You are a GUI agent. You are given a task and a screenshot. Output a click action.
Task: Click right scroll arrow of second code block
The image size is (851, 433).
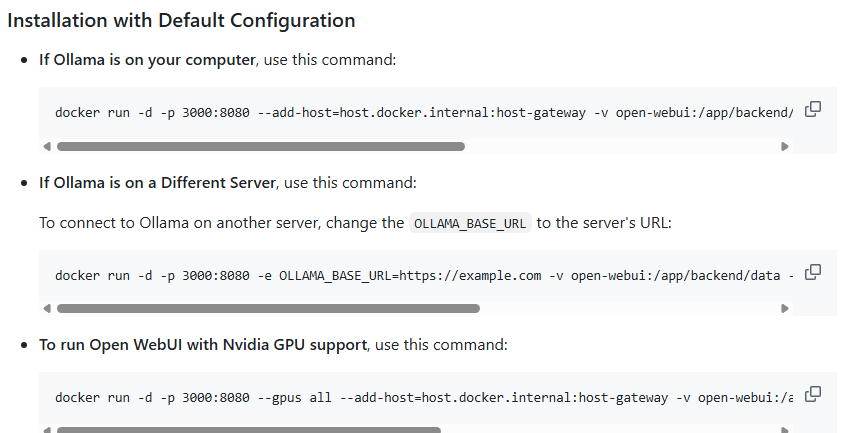tap(785, 309)
